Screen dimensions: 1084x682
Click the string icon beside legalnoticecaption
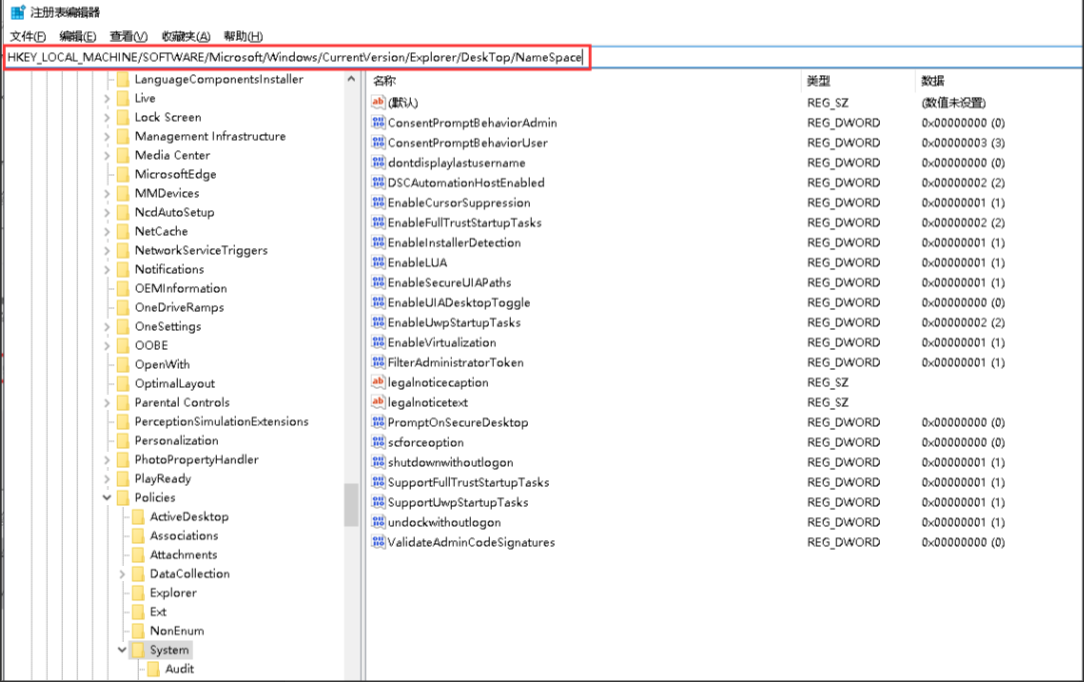[x=378, y=382]
